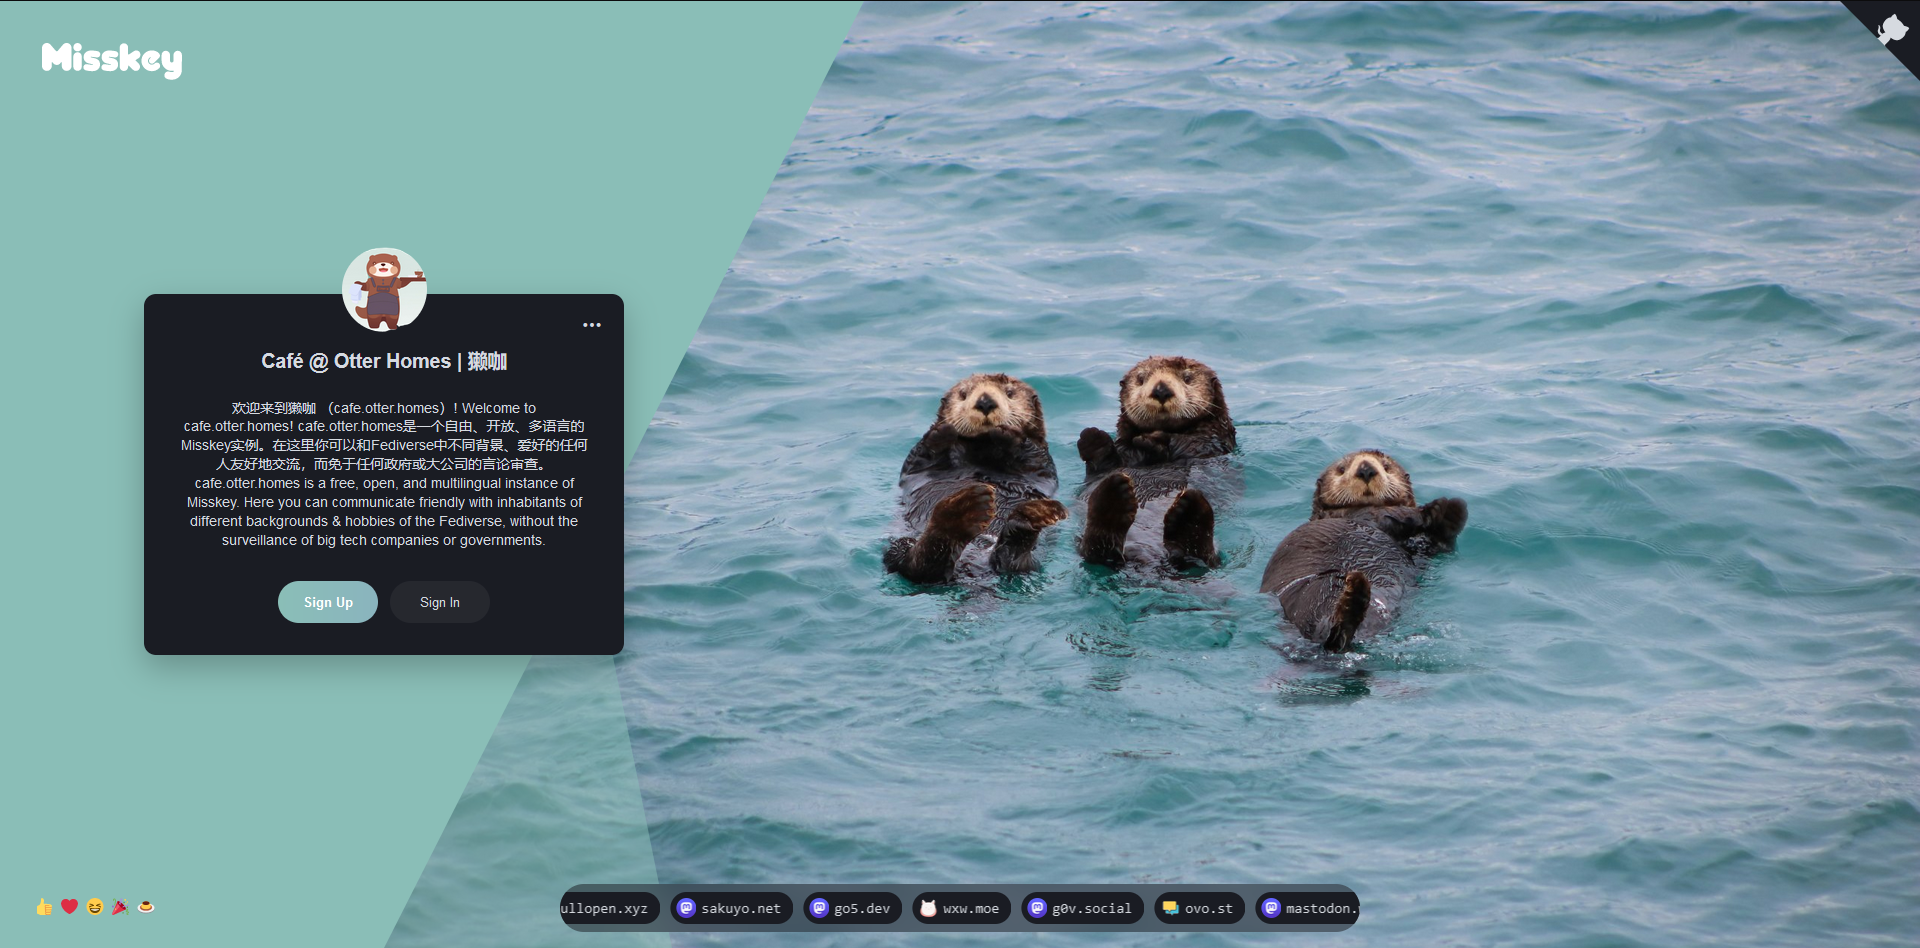The image size is (1920, 948).
Task: Click the pudding emoji
Action: (146, 907)
